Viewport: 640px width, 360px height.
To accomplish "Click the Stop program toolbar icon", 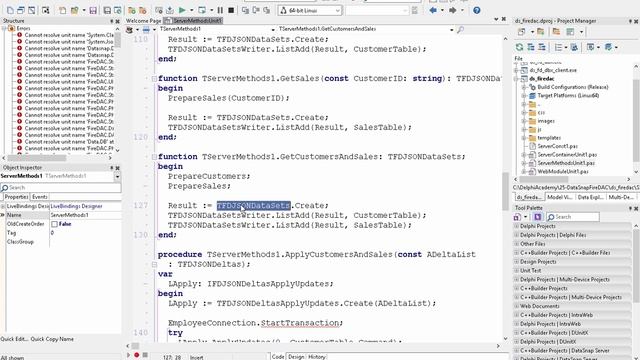I will coord(231,10).
